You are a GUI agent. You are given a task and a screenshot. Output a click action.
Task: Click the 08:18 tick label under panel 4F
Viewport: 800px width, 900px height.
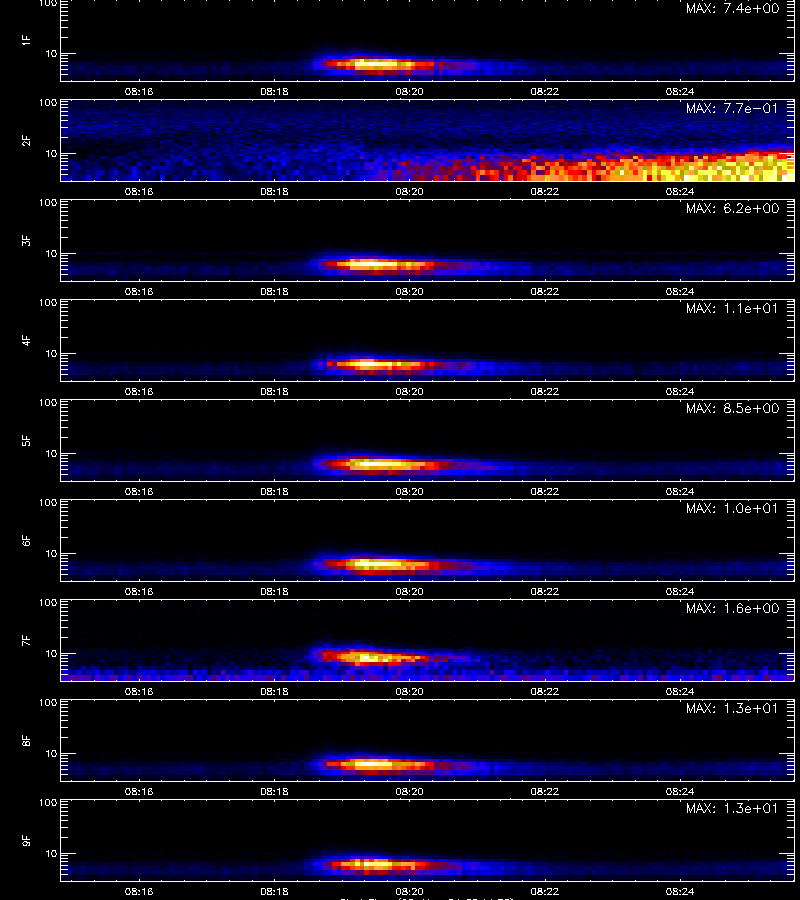pyautogui.click(x=274, y=391)
